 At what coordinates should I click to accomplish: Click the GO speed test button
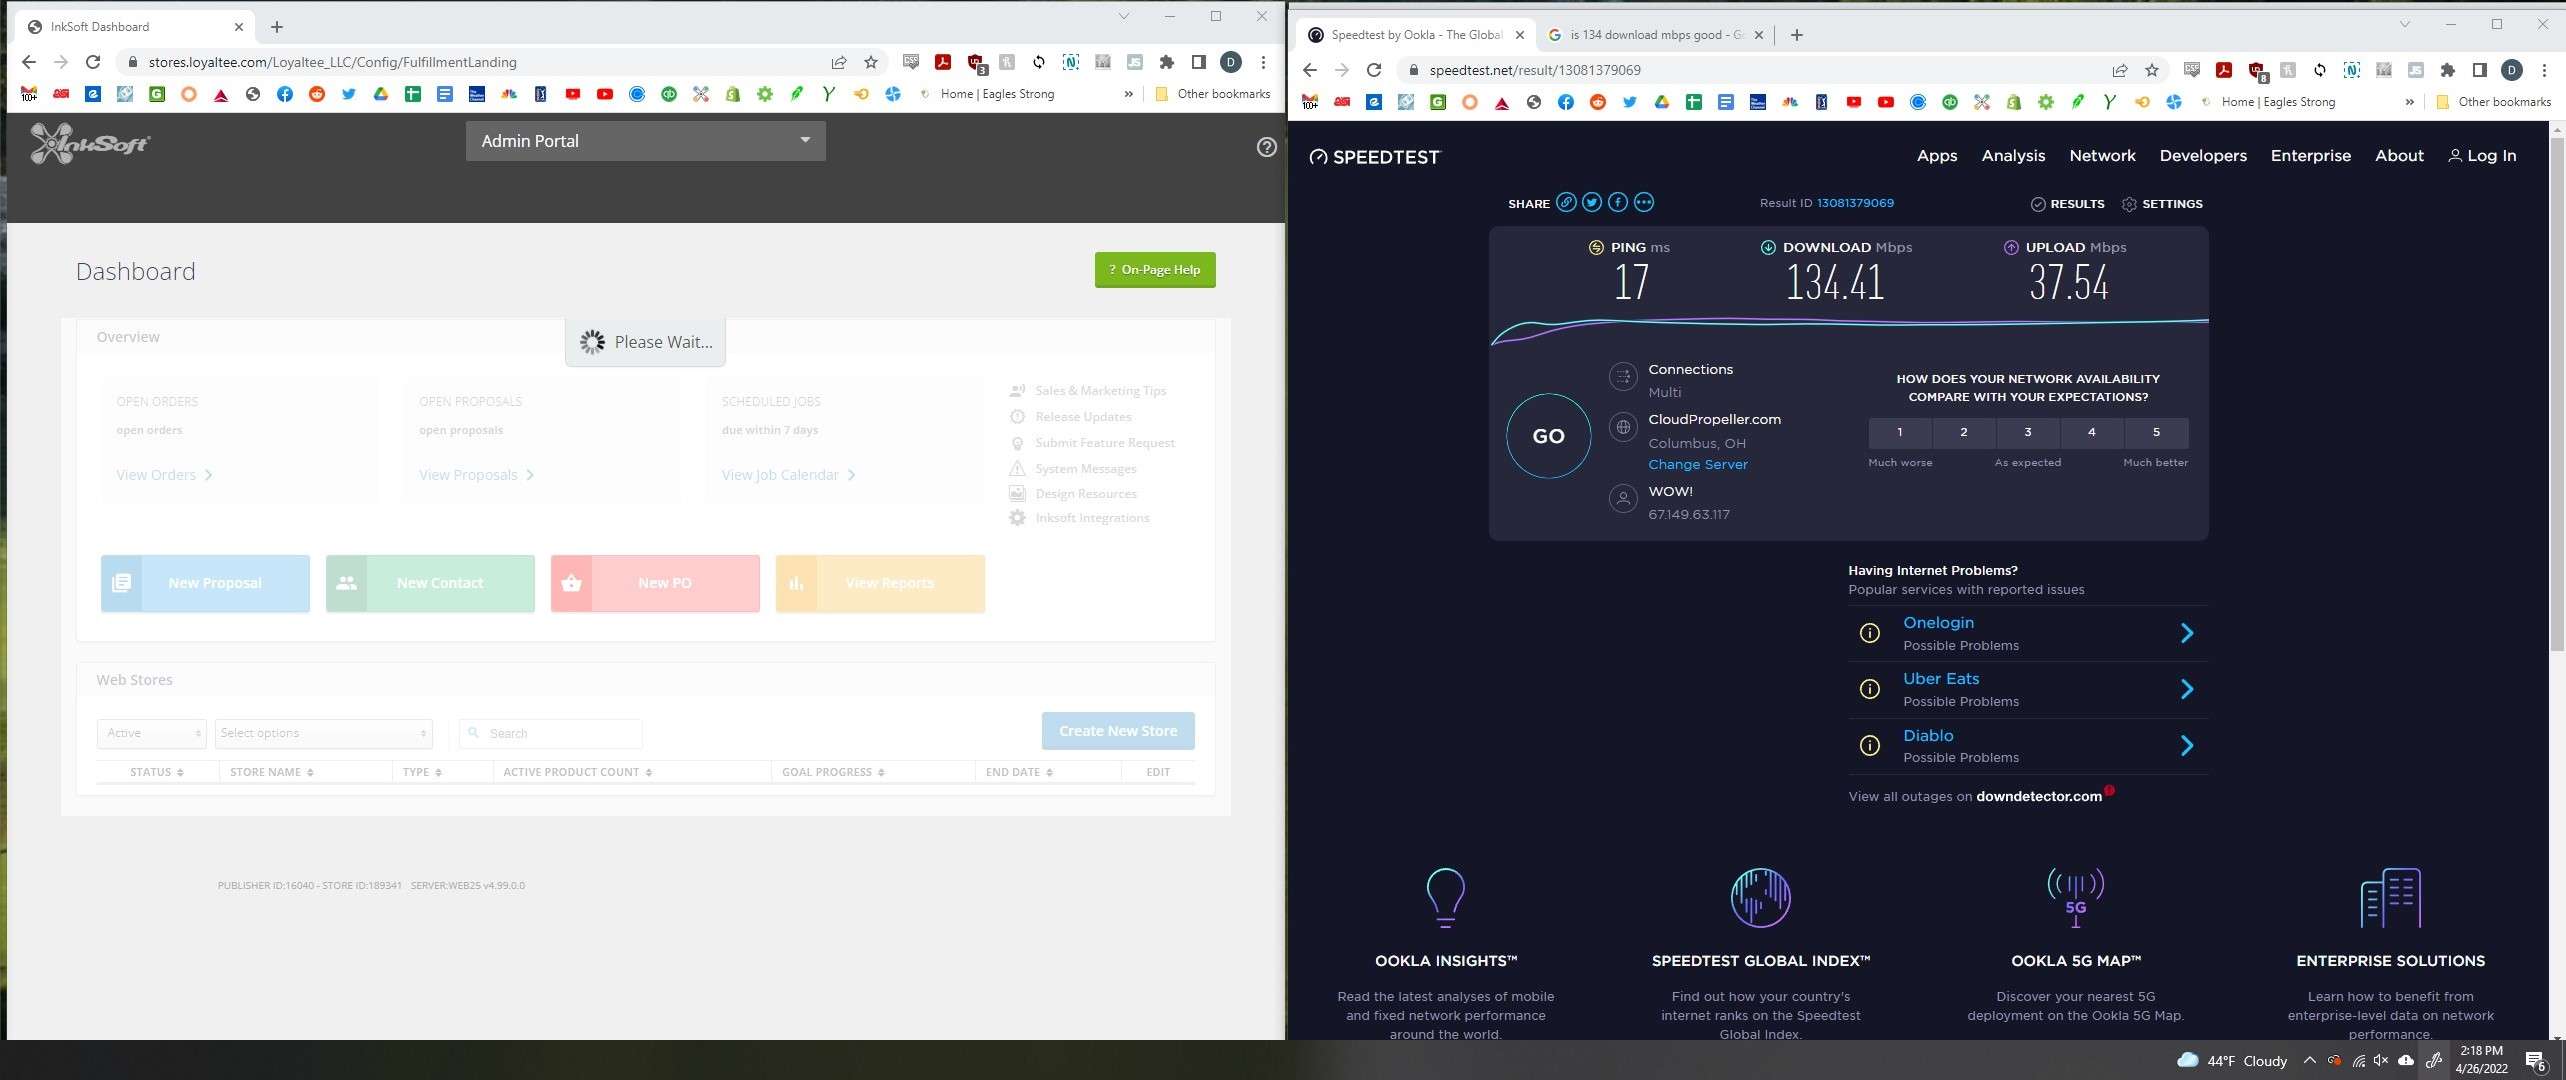click(x=1548, y=436)
